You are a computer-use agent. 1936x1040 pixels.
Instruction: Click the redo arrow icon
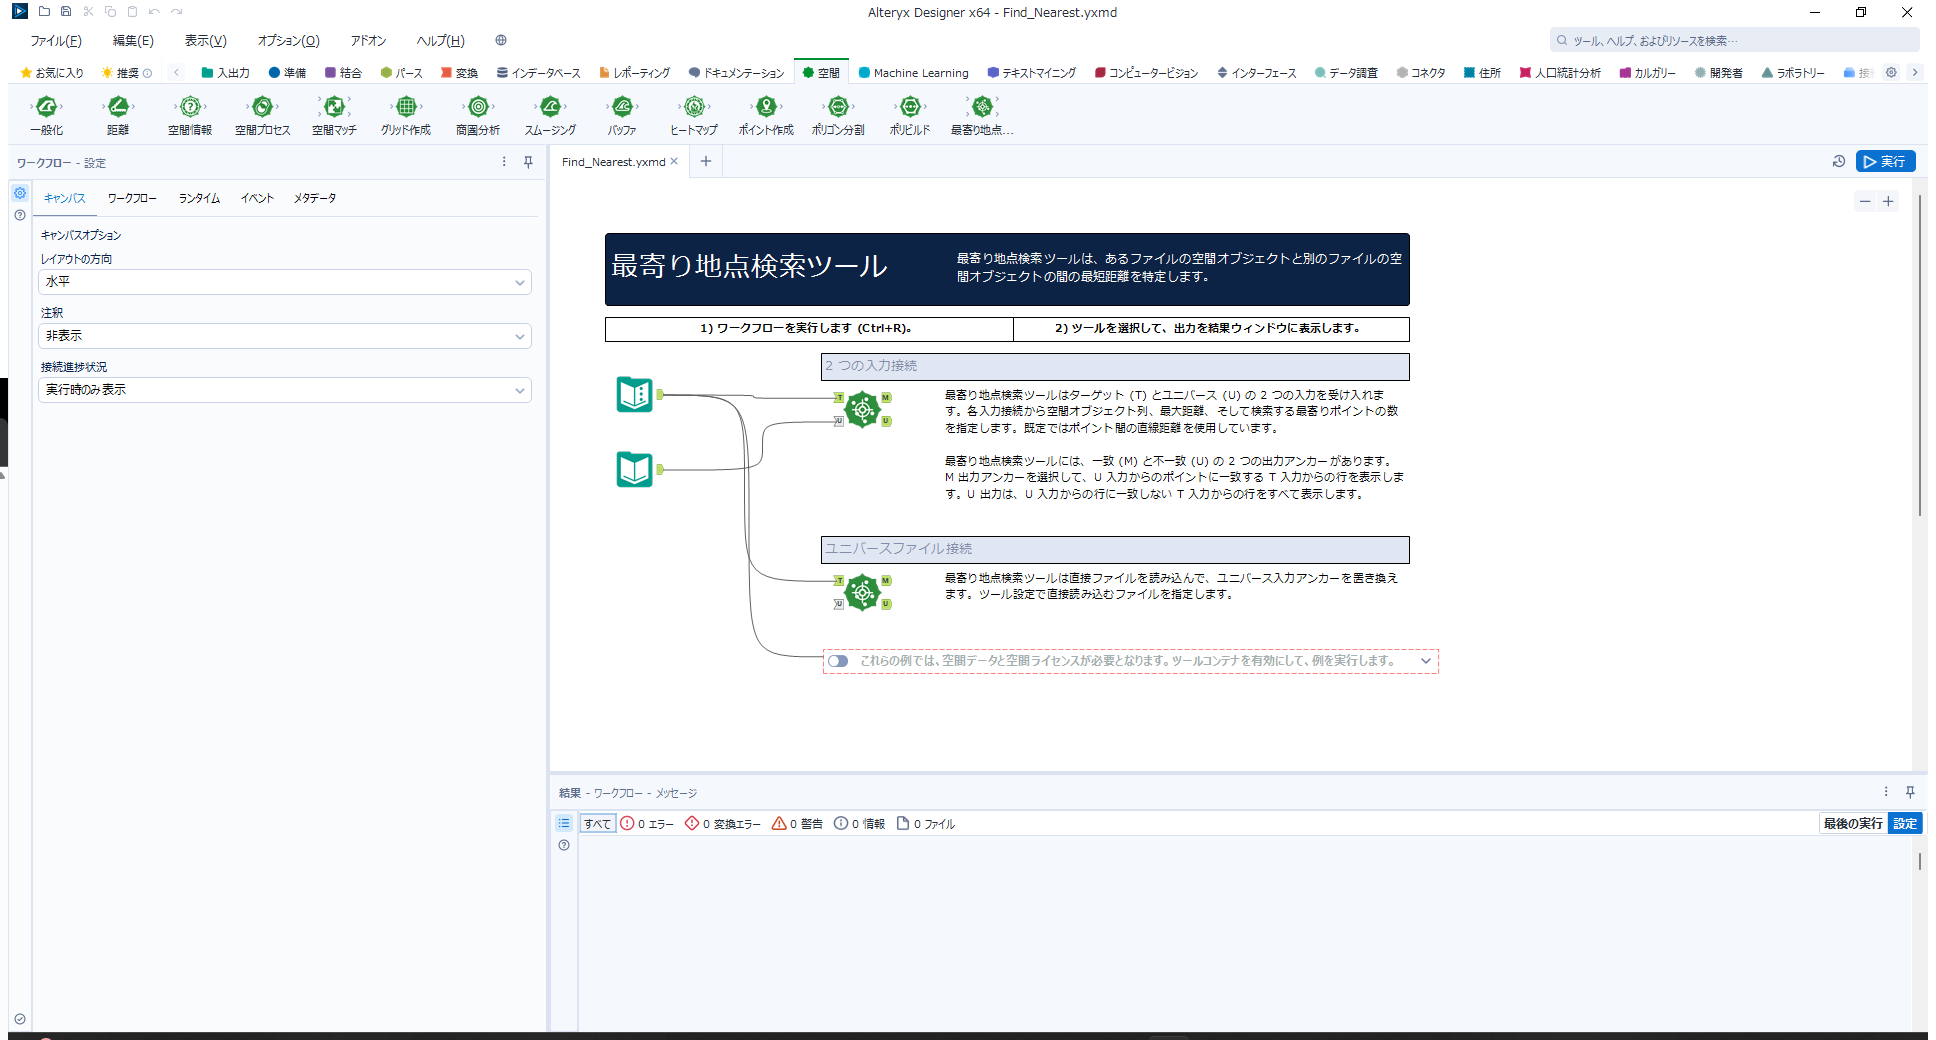pos(176,12)
